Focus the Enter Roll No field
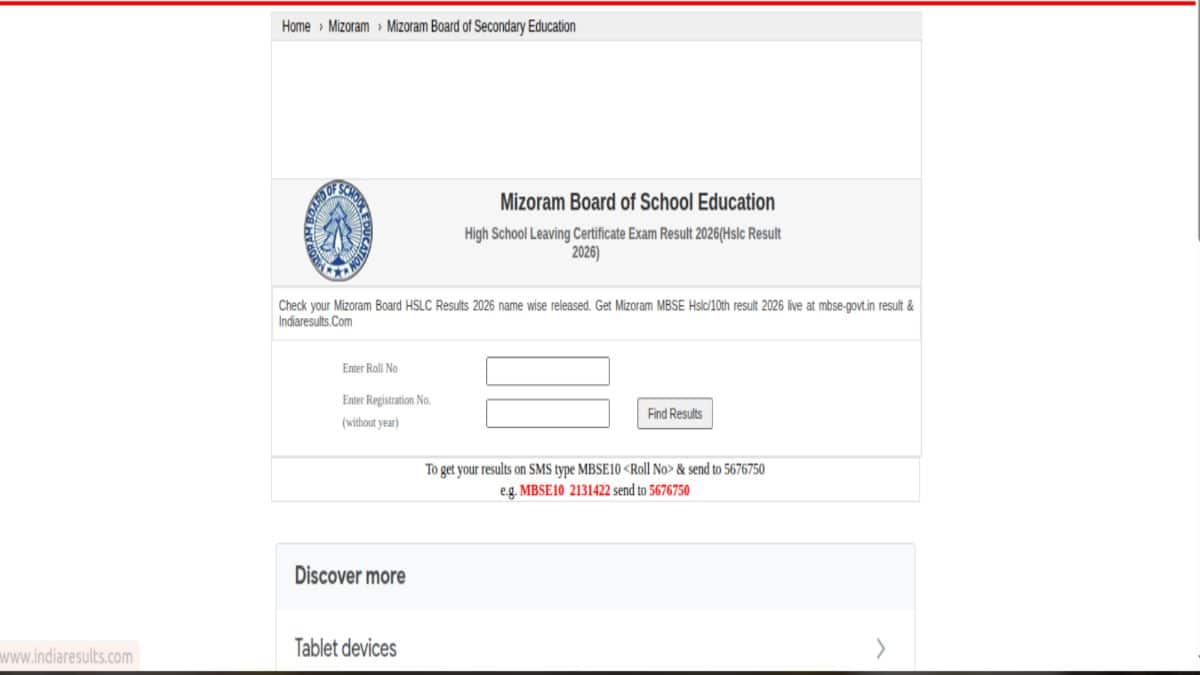The height and width of the screenshot is (675, 1200). pyautogui.click(x=547, y=371)
